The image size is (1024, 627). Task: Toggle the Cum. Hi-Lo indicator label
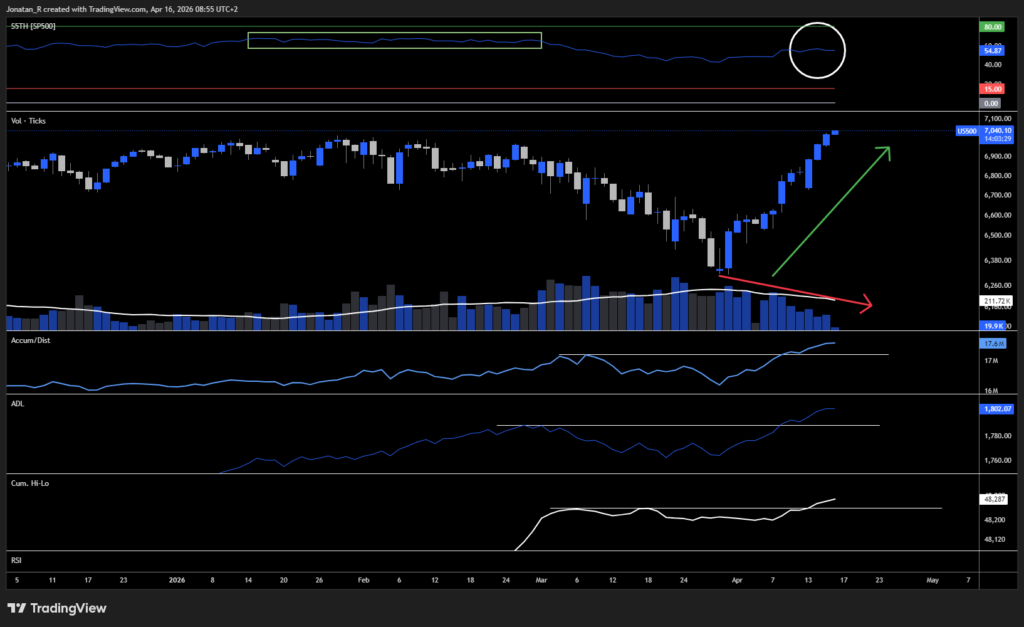coord(30,483)
